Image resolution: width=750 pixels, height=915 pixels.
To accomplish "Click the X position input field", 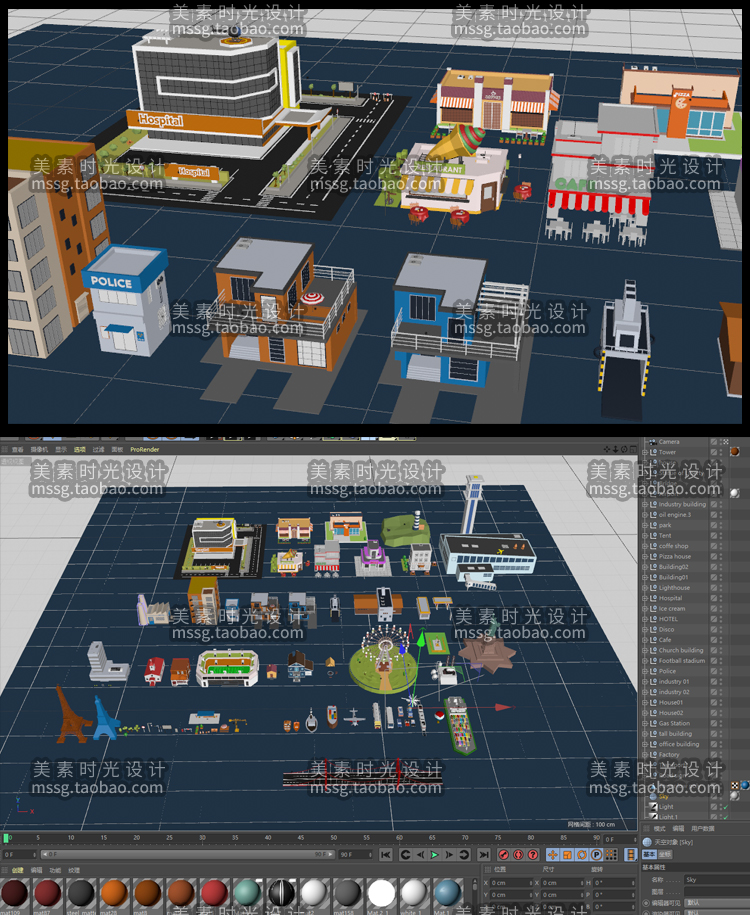I will click(511, 883).
